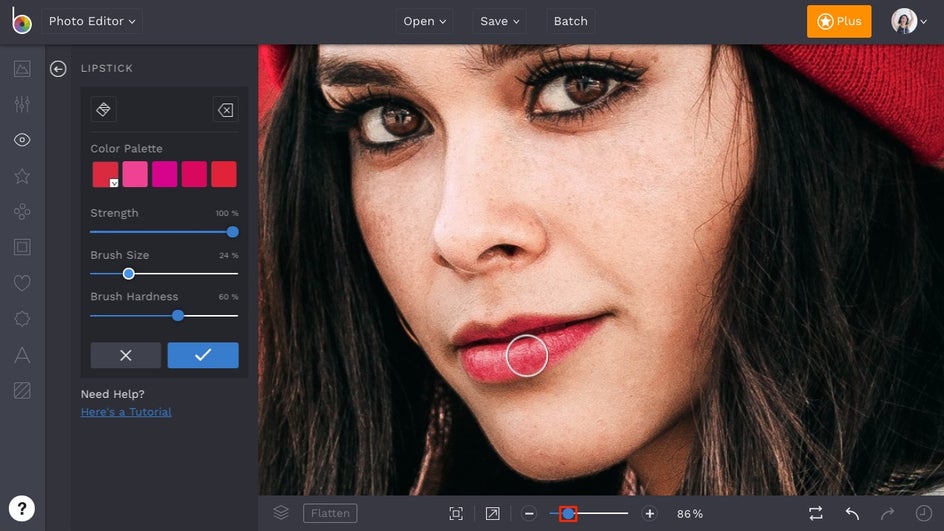Expand the user profile avatar menu
Viewport: 944px width, 531px height.
(909, 21)
